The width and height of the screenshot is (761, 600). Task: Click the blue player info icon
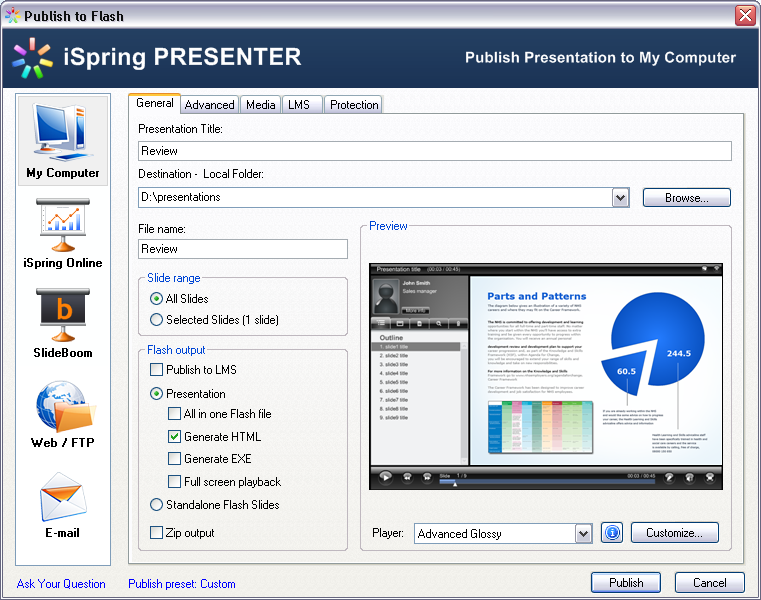click(612, 533)
